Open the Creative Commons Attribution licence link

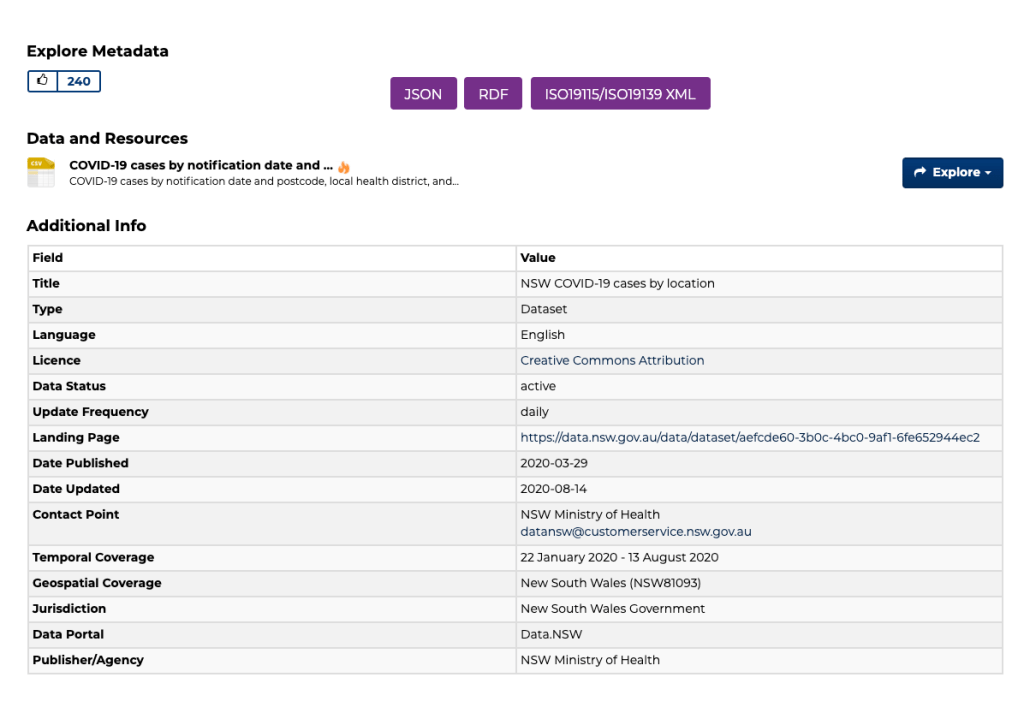[x=612, y=360]
